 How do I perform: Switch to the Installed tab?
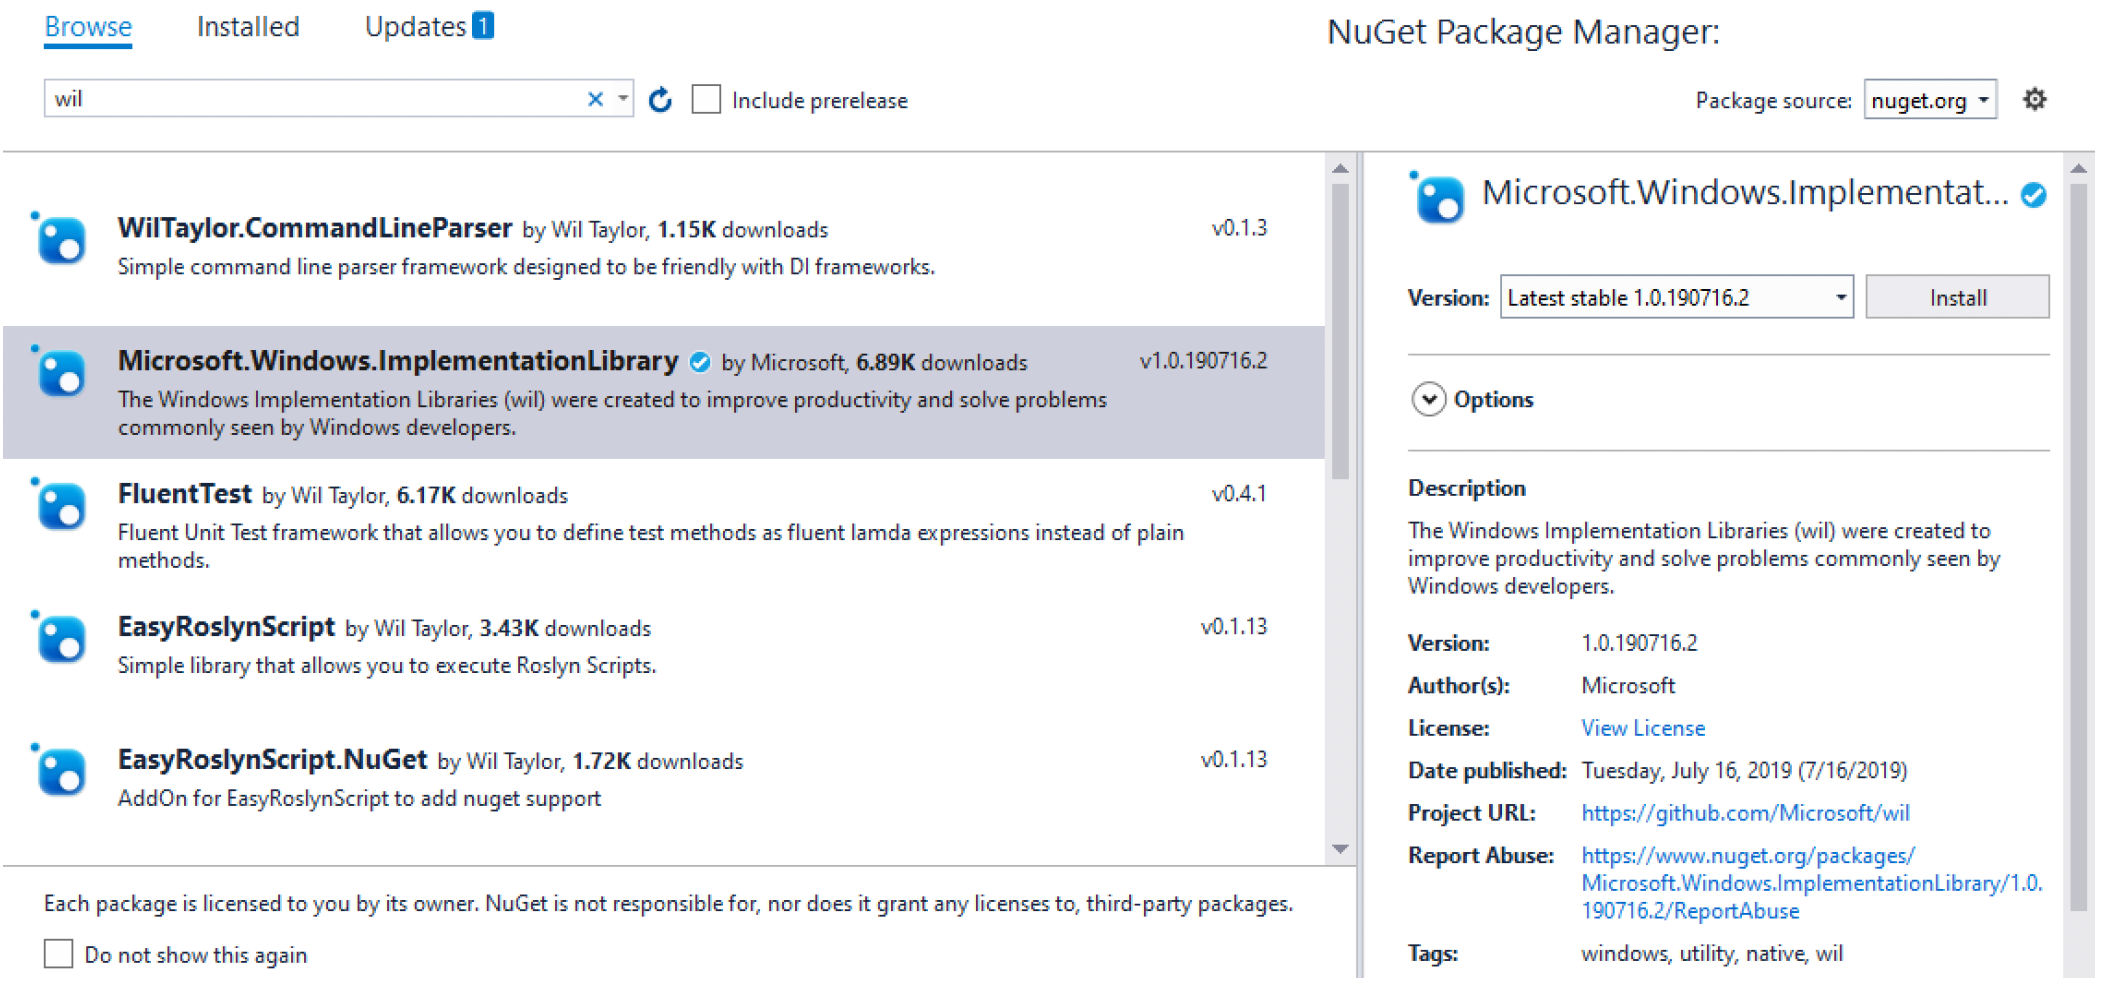click(x=248, y=27)
